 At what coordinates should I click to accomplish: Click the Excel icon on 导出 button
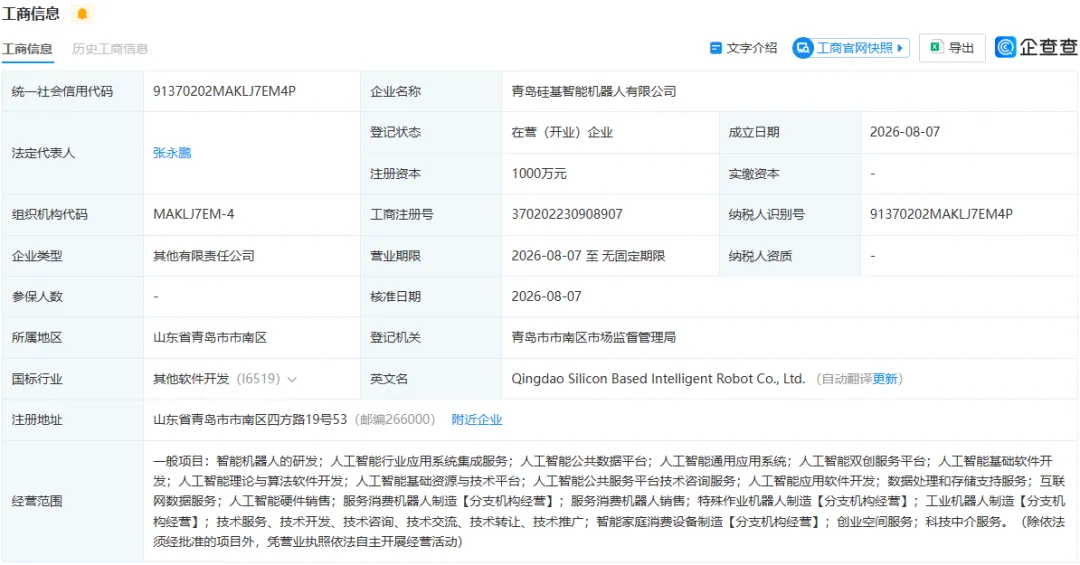(x=936, y=47)
